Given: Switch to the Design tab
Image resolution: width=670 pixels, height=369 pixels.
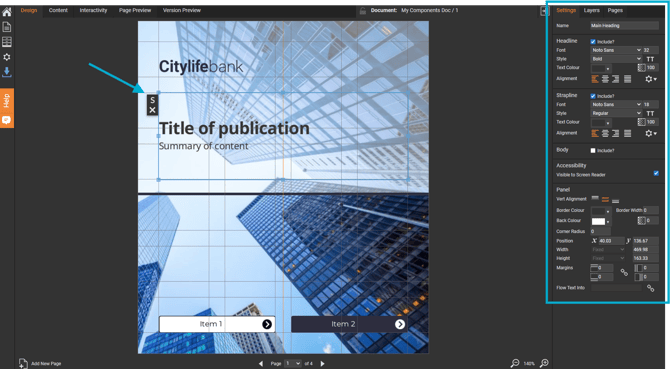Looking at the screenshot, I should point(29,10).
